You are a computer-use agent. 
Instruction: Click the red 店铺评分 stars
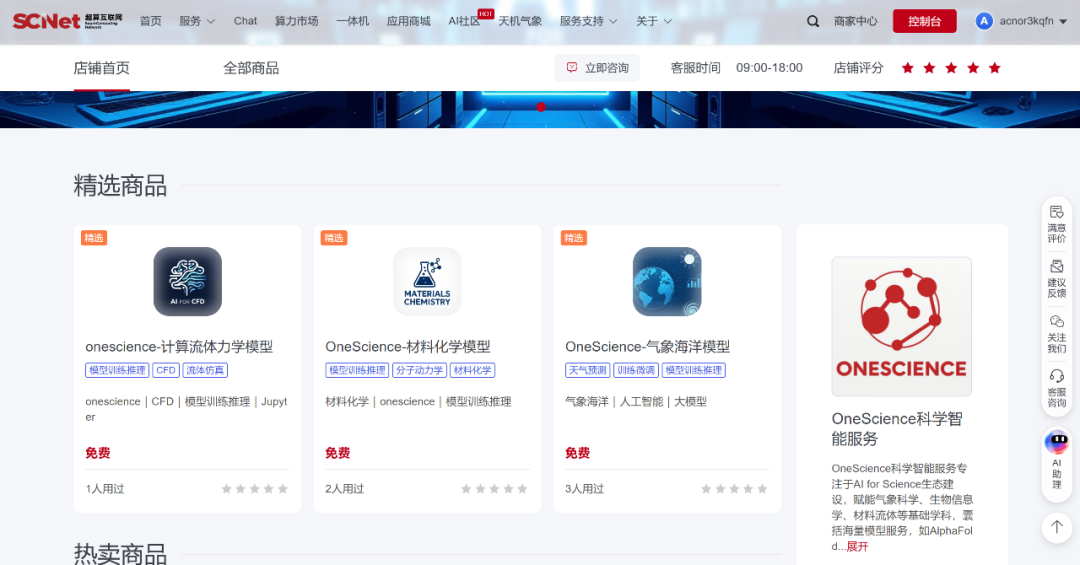tap(951, 68)
